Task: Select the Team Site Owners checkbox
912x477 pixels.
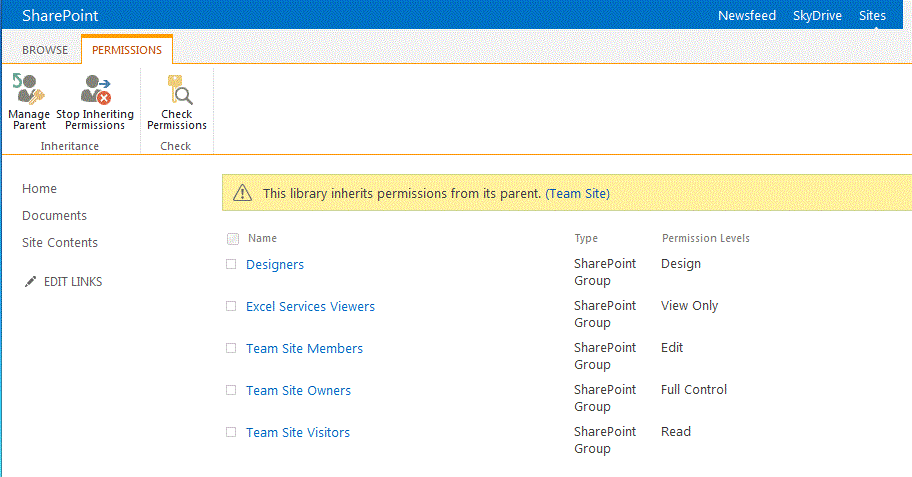Action: pyautogui.click(x=231, y=390)
